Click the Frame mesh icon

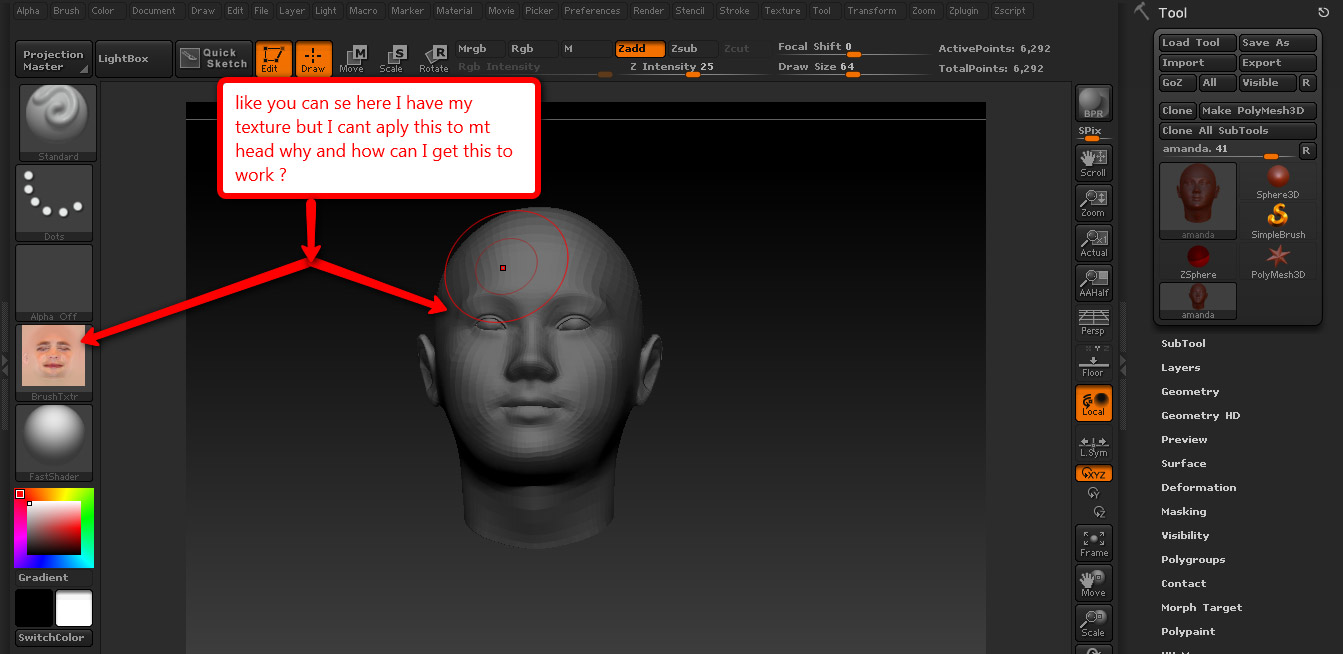click(x=1093, y=542)
